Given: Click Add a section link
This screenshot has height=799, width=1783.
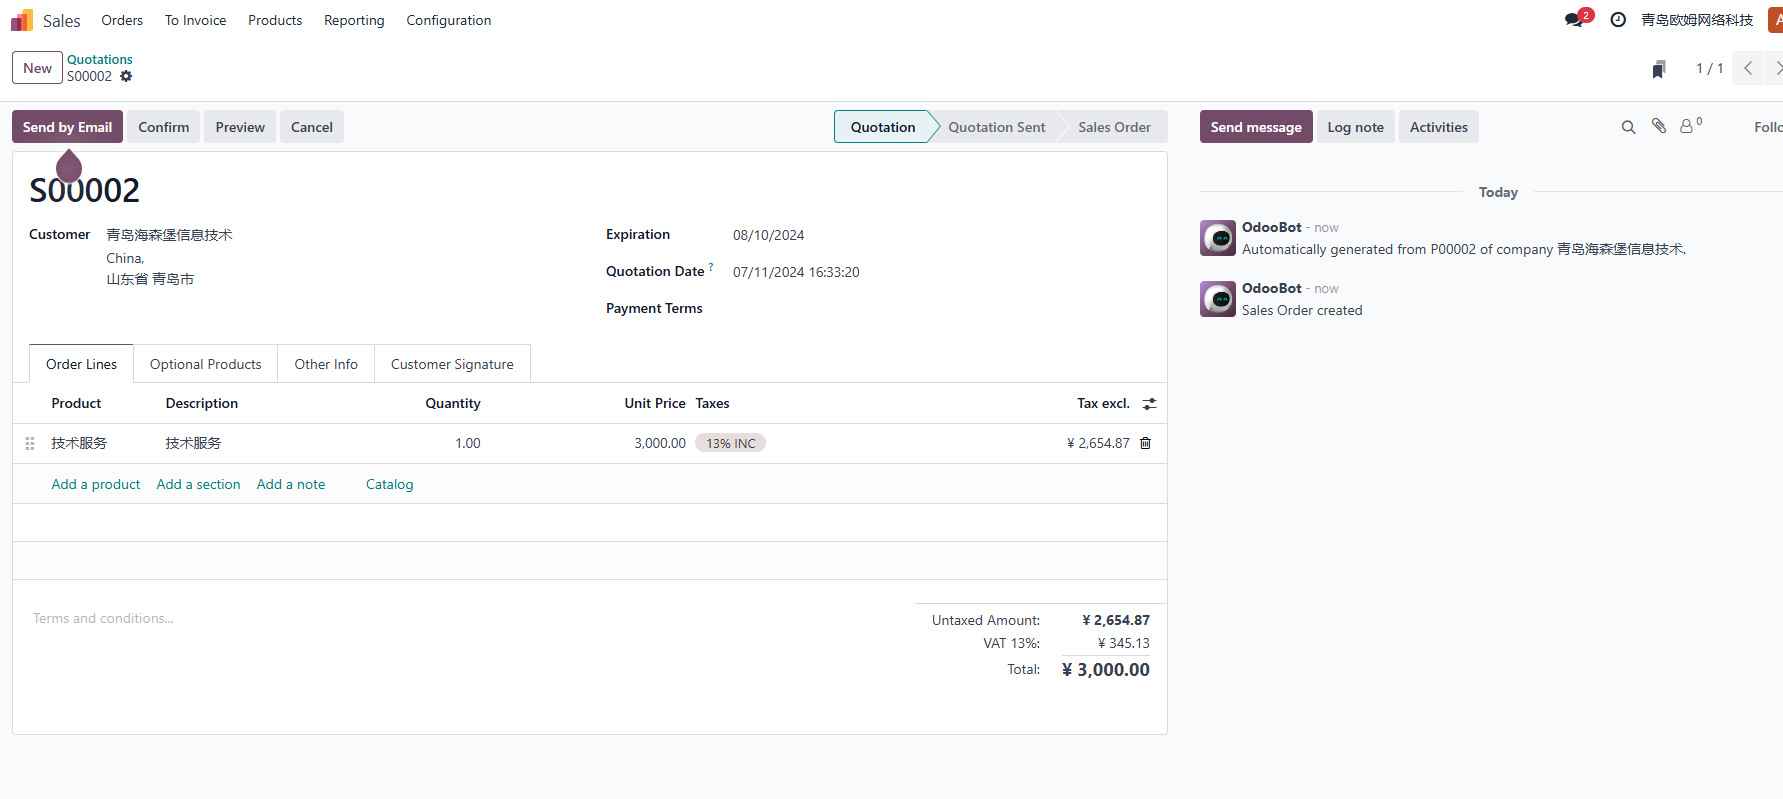Looking at the screenshot, I should 198,484.
